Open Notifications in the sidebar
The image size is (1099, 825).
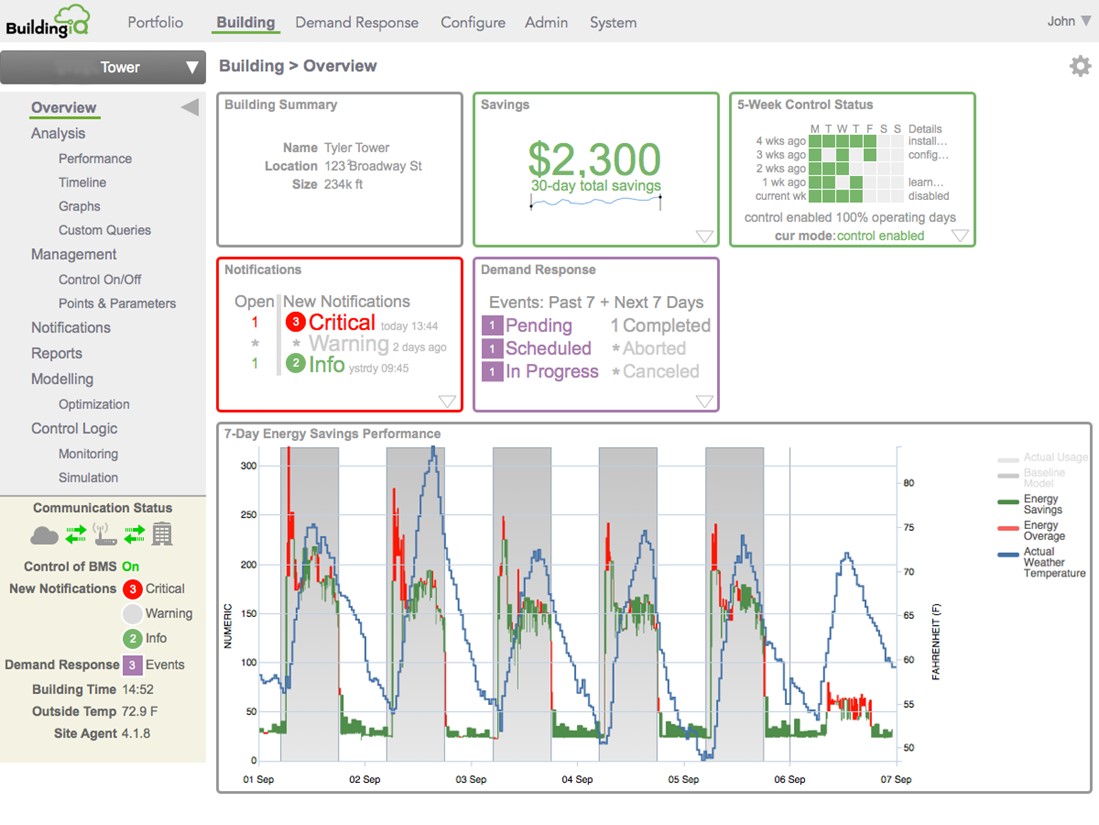pos(71,327)
